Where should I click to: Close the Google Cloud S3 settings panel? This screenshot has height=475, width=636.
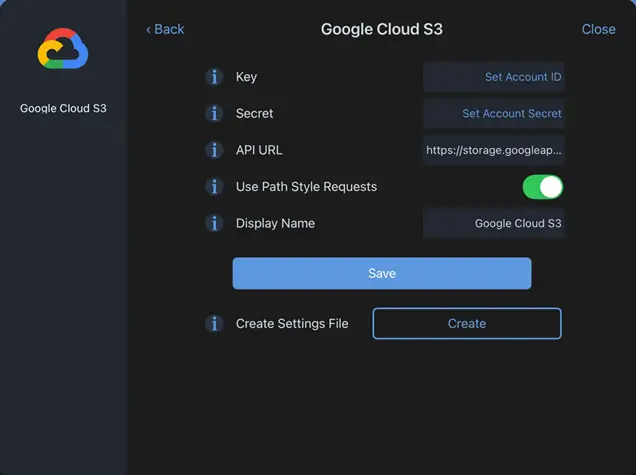(x=598, y=29)
